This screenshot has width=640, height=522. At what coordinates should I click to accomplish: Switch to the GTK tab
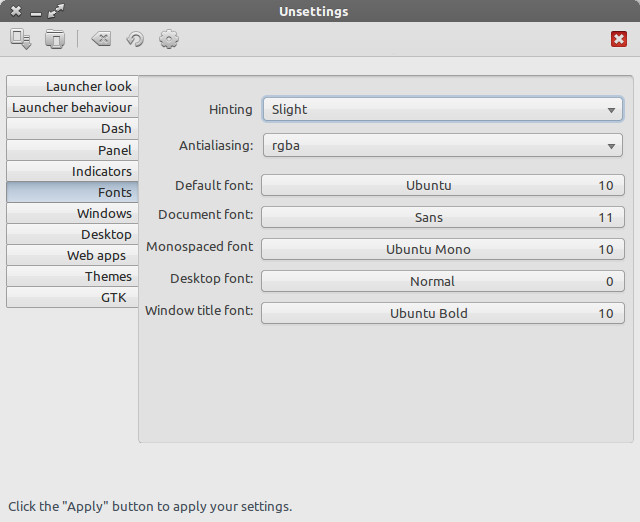(x=73, y=297)
